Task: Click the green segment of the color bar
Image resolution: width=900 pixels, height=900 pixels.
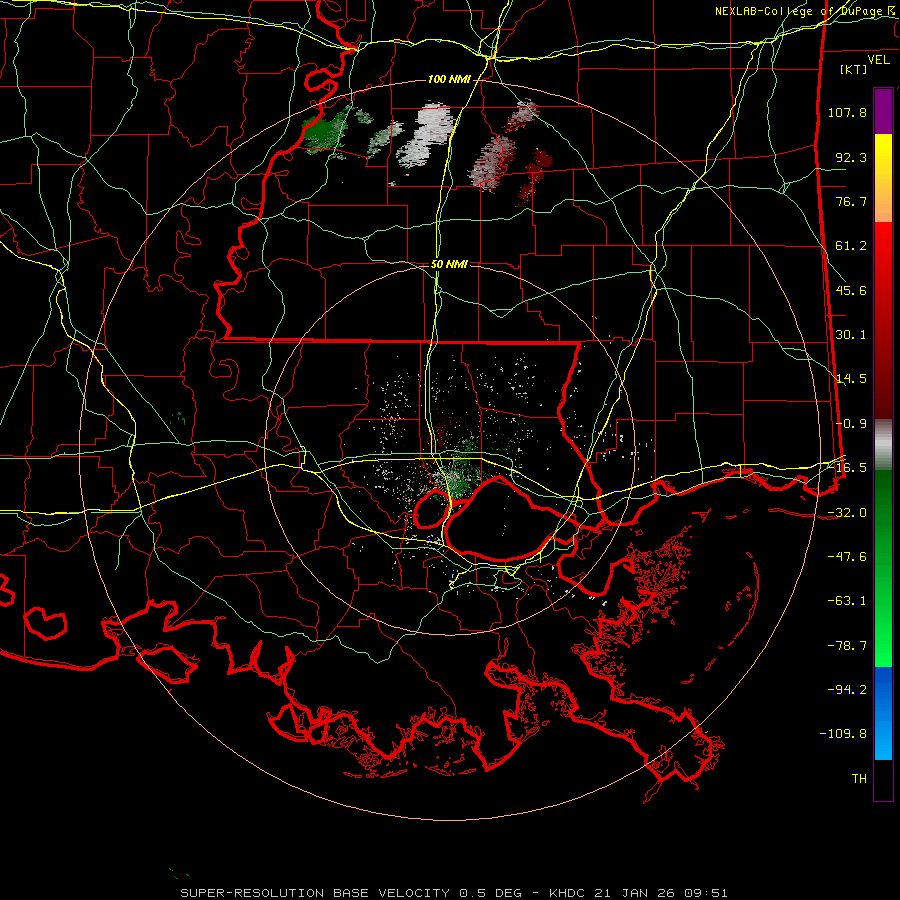Action: point(883,568)
